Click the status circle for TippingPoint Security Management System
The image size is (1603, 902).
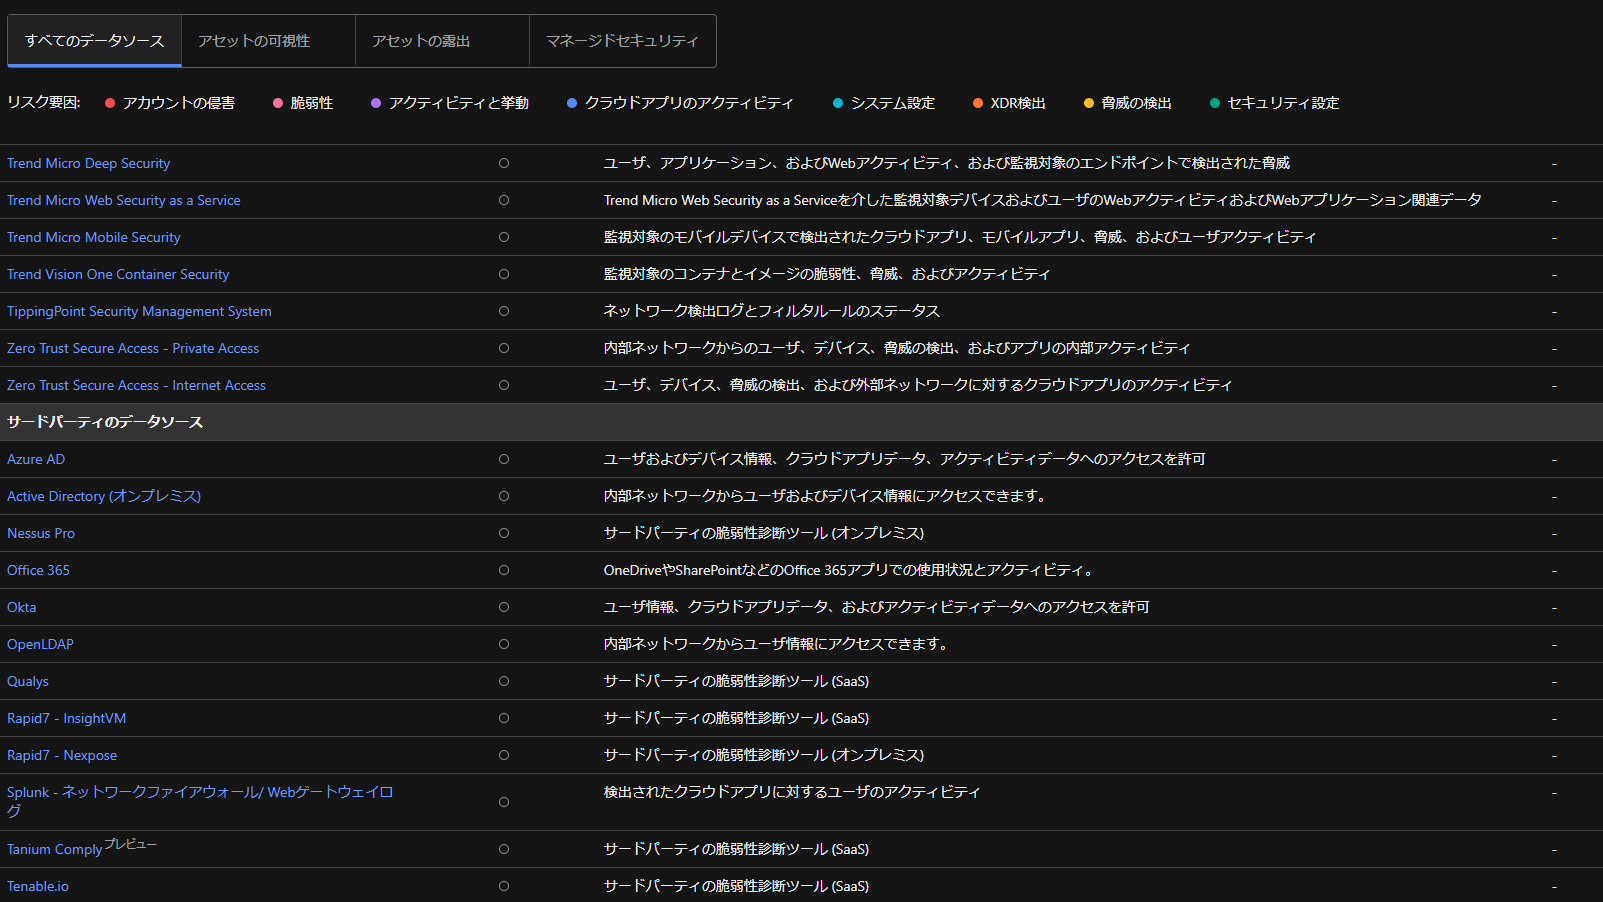(x=504, y=311)
